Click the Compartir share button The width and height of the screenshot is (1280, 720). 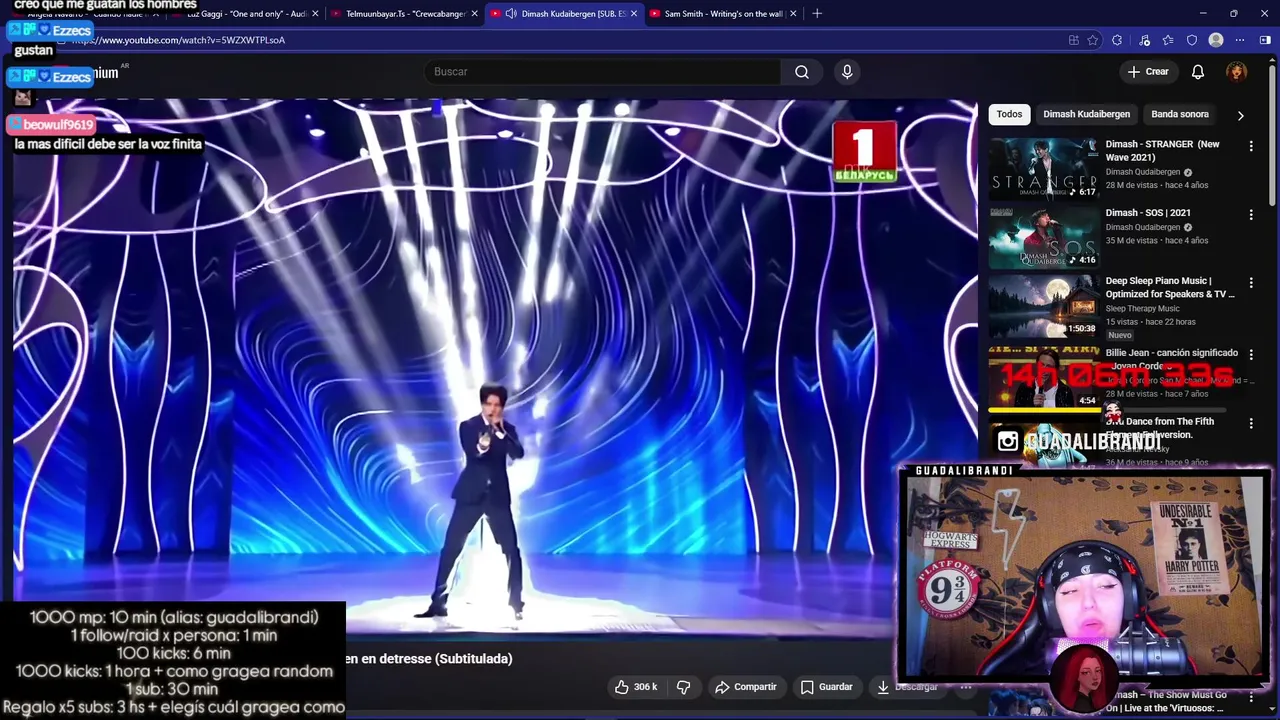pyautogui.click(x=745, y=687)
